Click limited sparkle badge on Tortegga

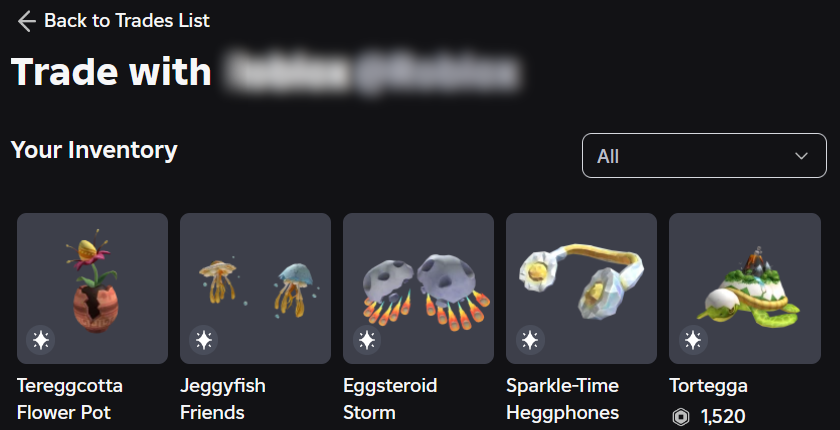(x=693, y=340)
